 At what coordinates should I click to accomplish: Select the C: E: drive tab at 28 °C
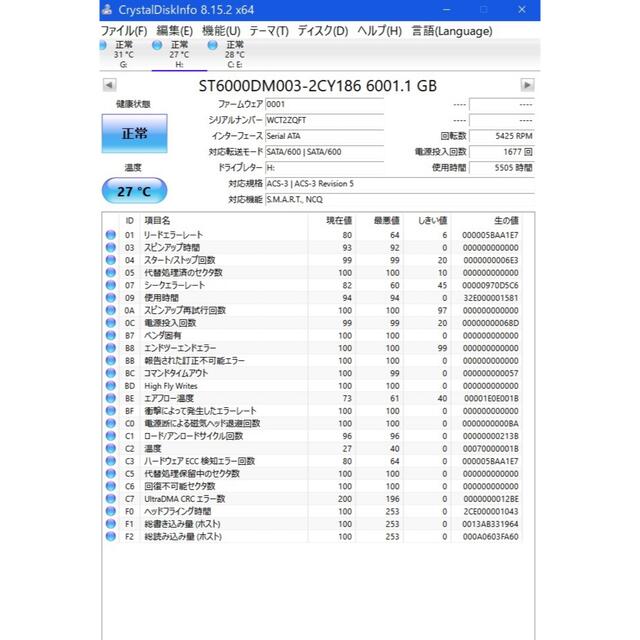click(235, 55)
